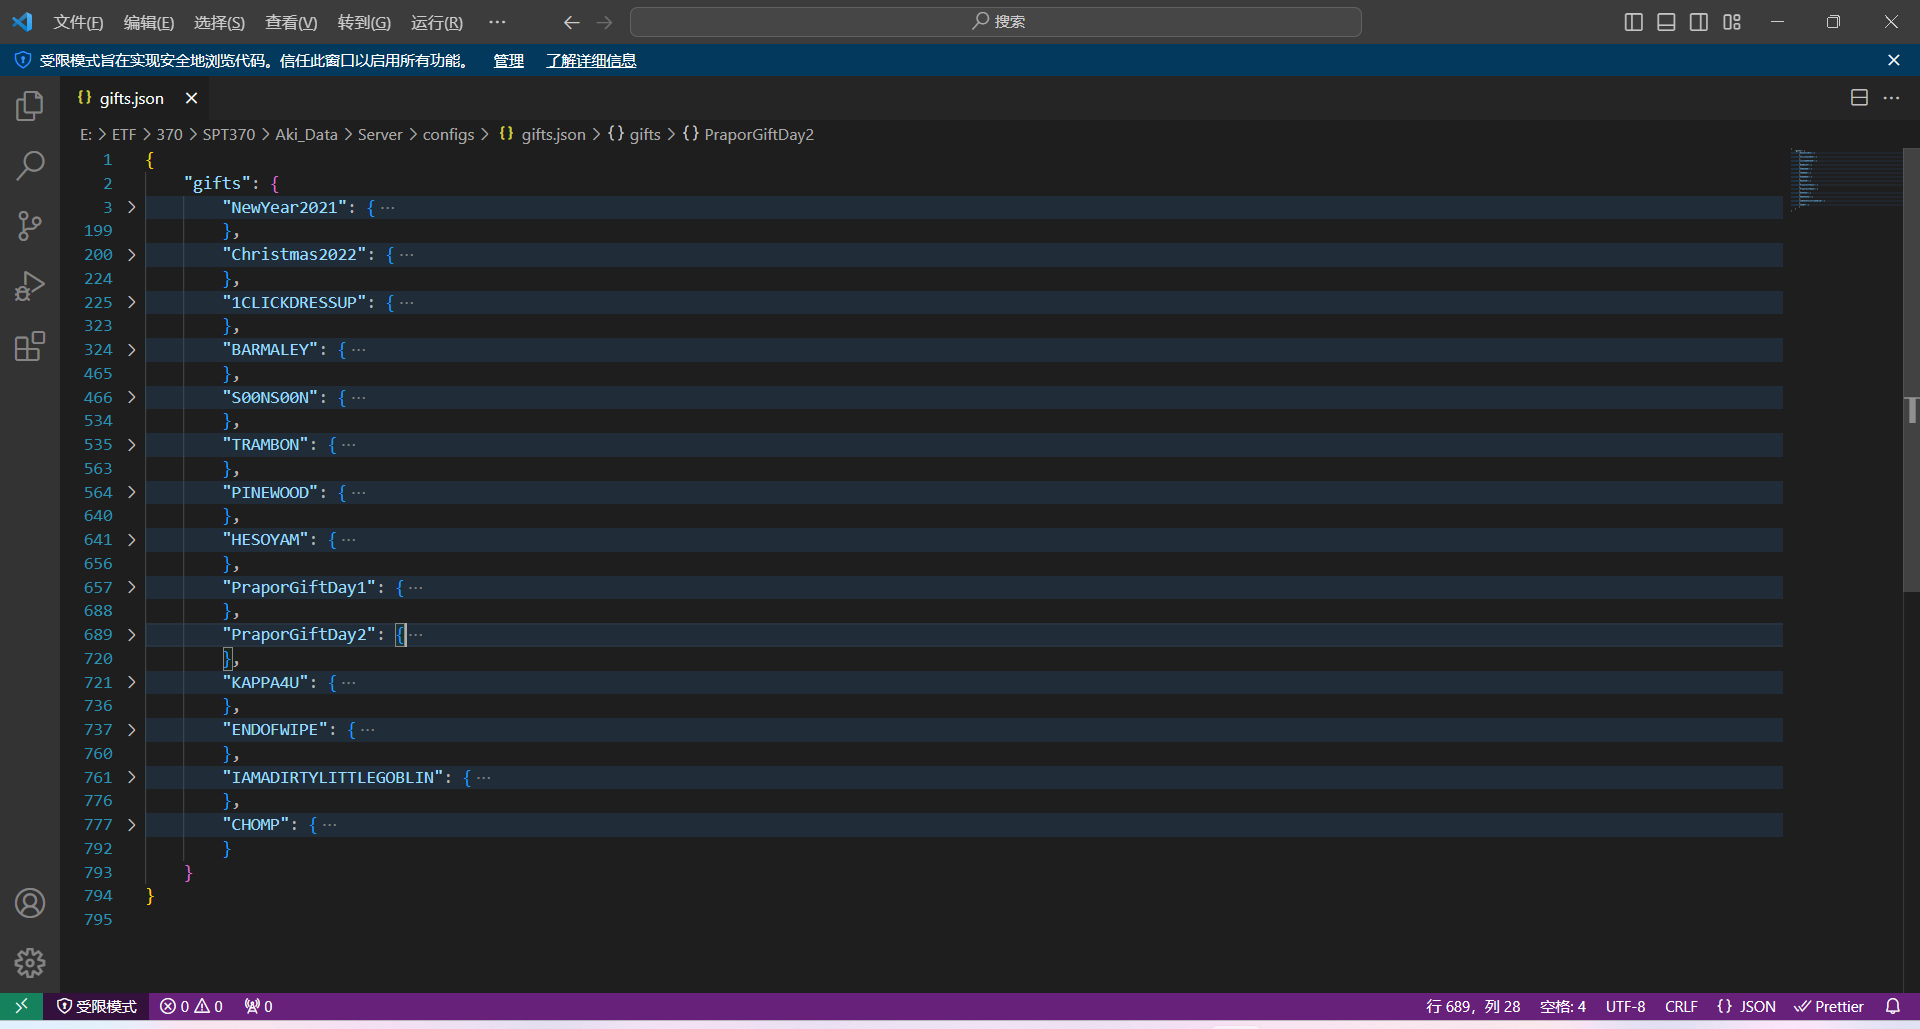Click the search command center box
Image resolution: width=1920 pixels, height=1029 pixels.
click(996, 22)
